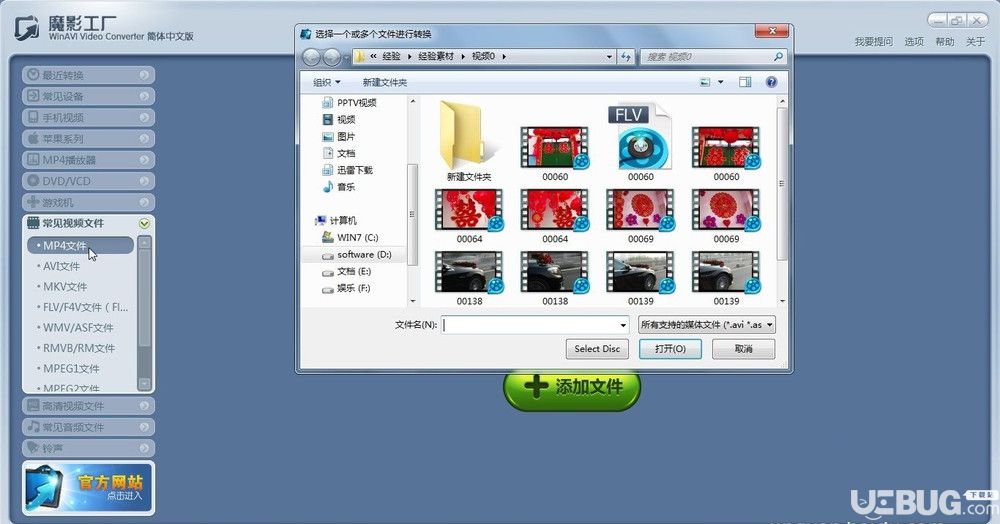Screen dimensions: 1000x524
Task: Click the 取消 button
Action: [x=744, y=349]
